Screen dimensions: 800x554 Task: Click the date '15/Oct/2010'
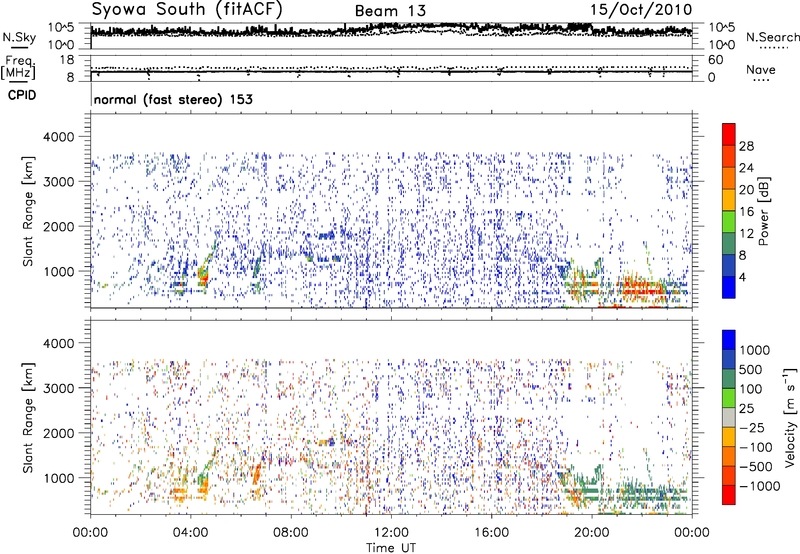click(x=641, y=10)
